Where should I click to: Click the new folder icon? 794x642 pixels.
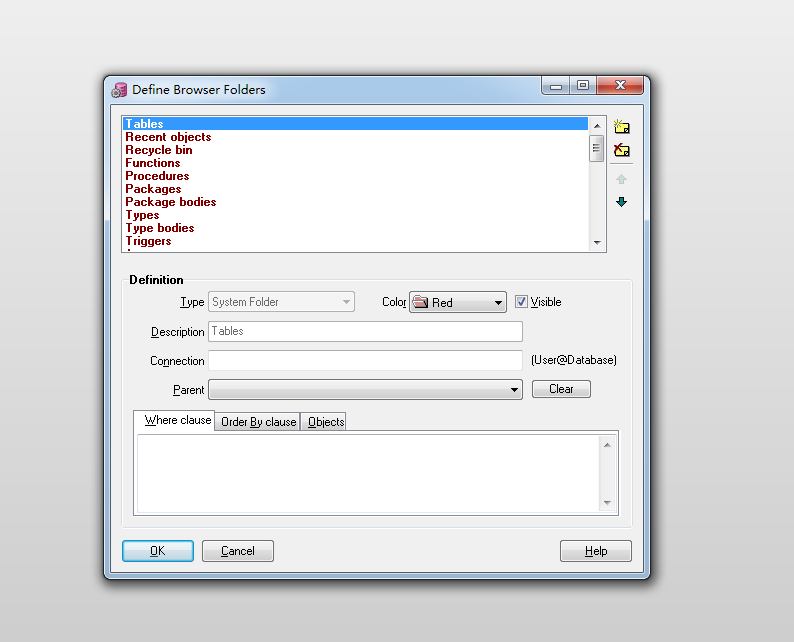621,127
